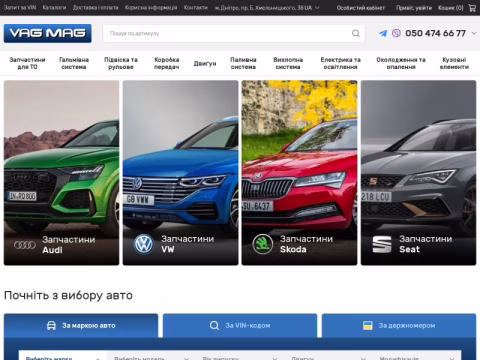Open 'Запчастини Seat' banner card

click(x=419, y=173)
